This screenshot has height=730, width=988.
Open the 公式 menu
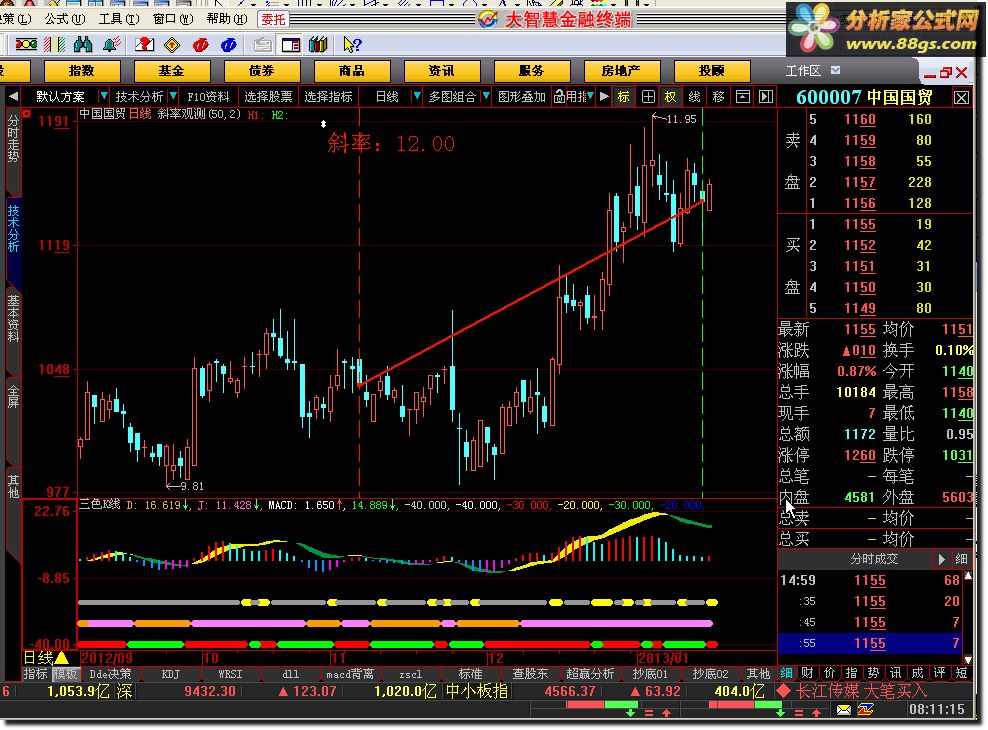[x=64, y=19]
